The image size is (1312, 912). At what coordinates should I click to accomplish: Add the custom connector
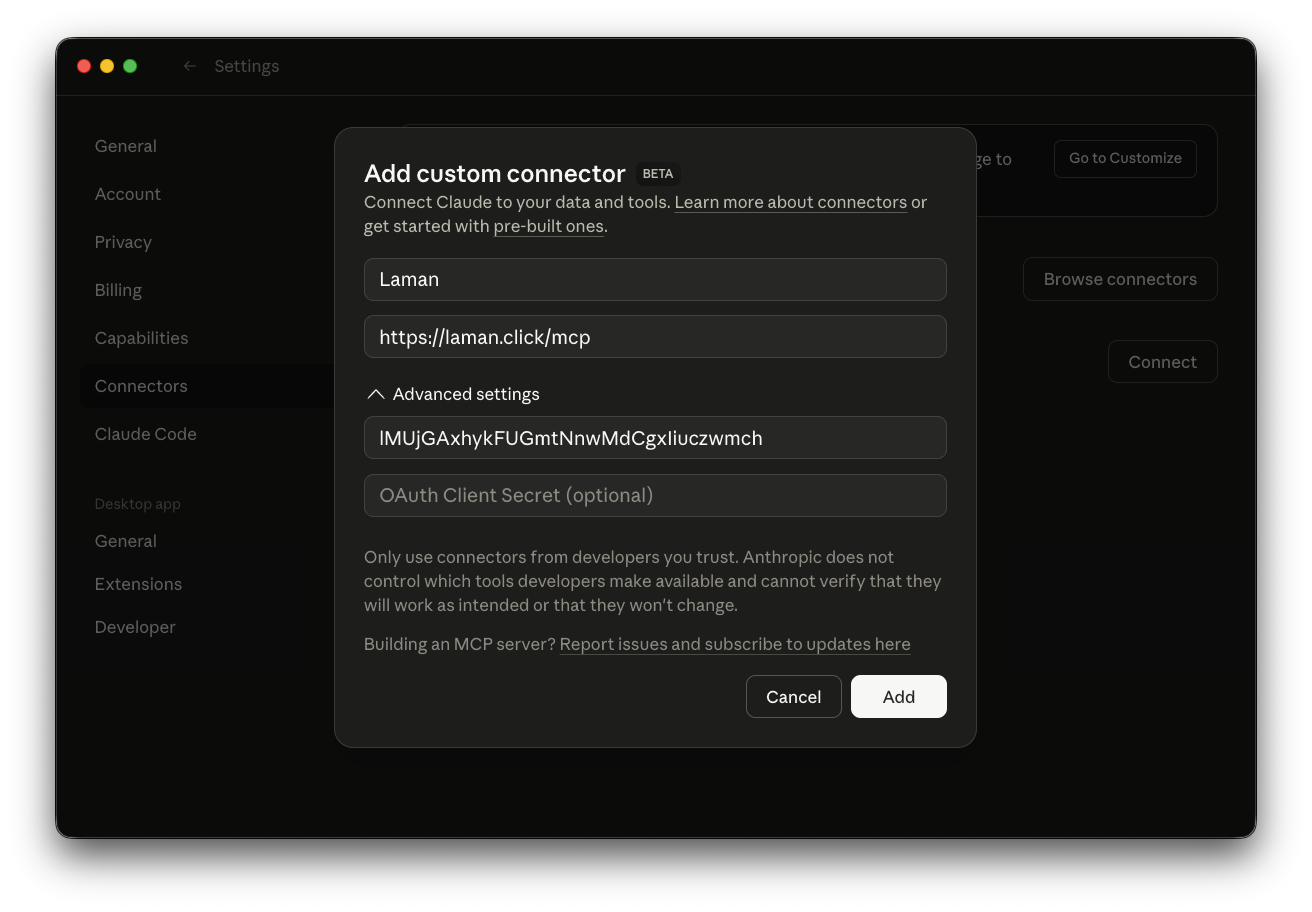tap(899, 697)
